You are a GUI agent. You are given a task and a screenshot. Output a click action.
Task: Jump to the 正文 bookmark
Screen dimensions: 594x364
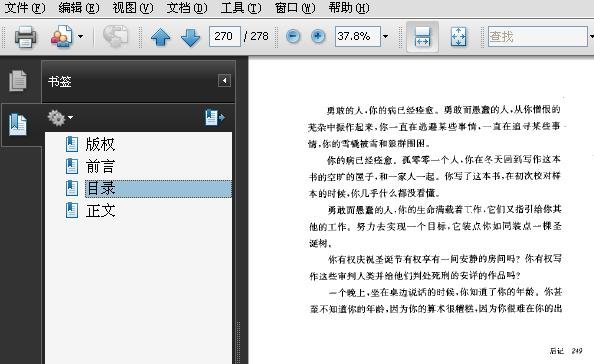[x=100, y=211]
